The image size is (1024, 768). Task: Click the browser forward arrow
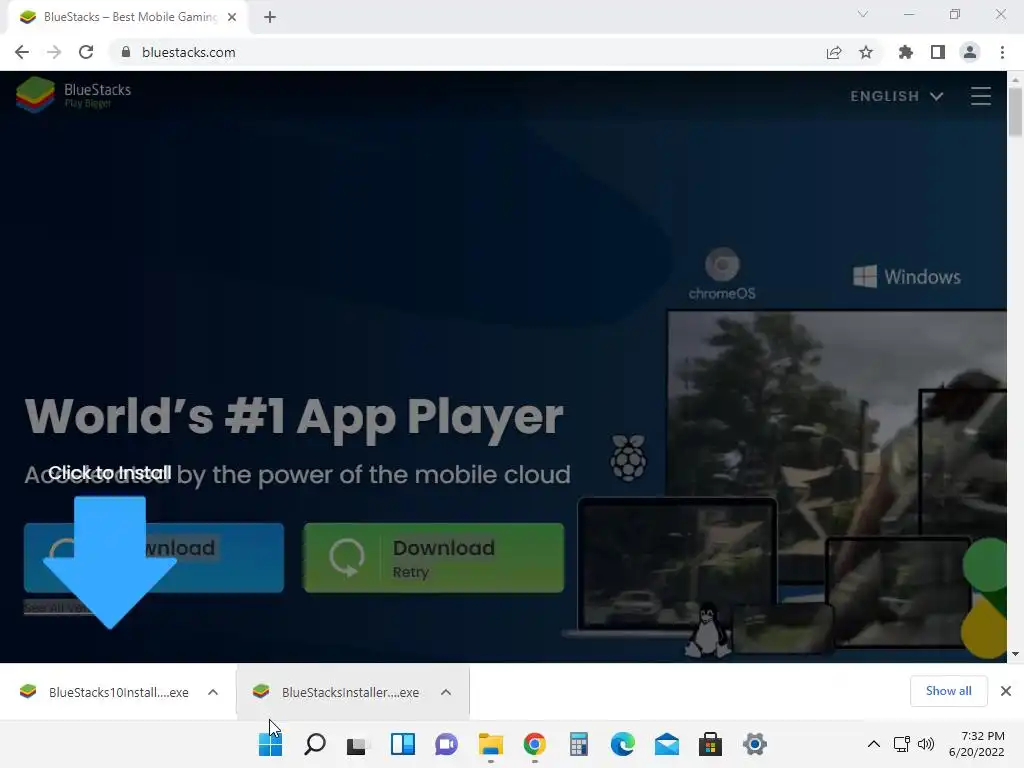54,52
